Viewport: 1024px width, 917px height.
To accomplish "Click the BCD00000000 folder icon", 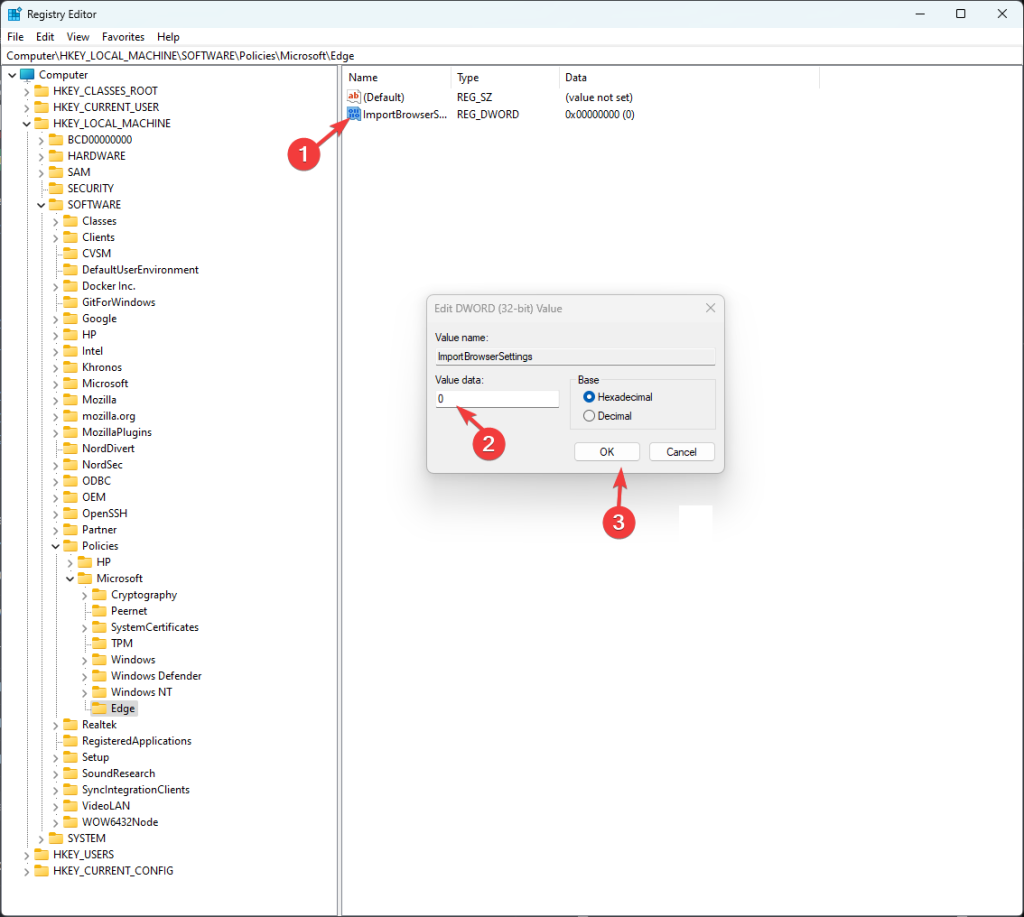I will point(56,140).
